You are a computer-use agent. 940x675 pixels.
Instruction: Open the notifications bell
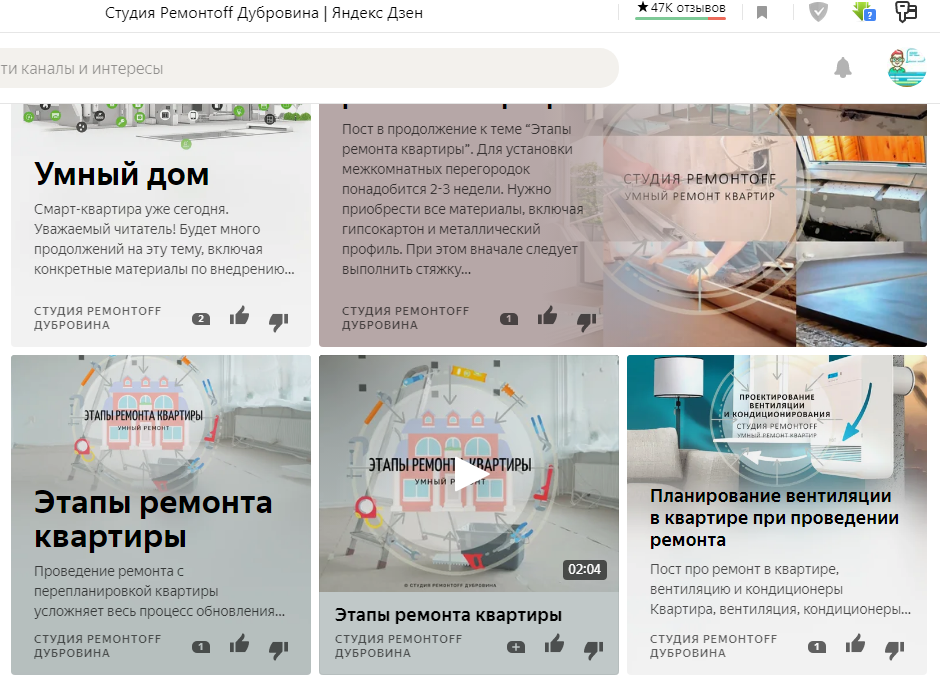[x=843, y=68]
